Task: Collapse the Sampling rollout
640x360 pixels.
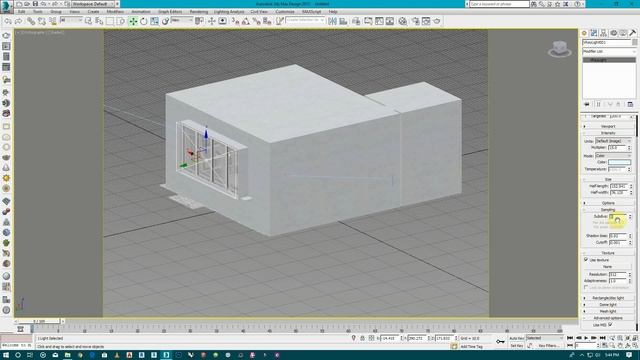Action: (608, 209)
